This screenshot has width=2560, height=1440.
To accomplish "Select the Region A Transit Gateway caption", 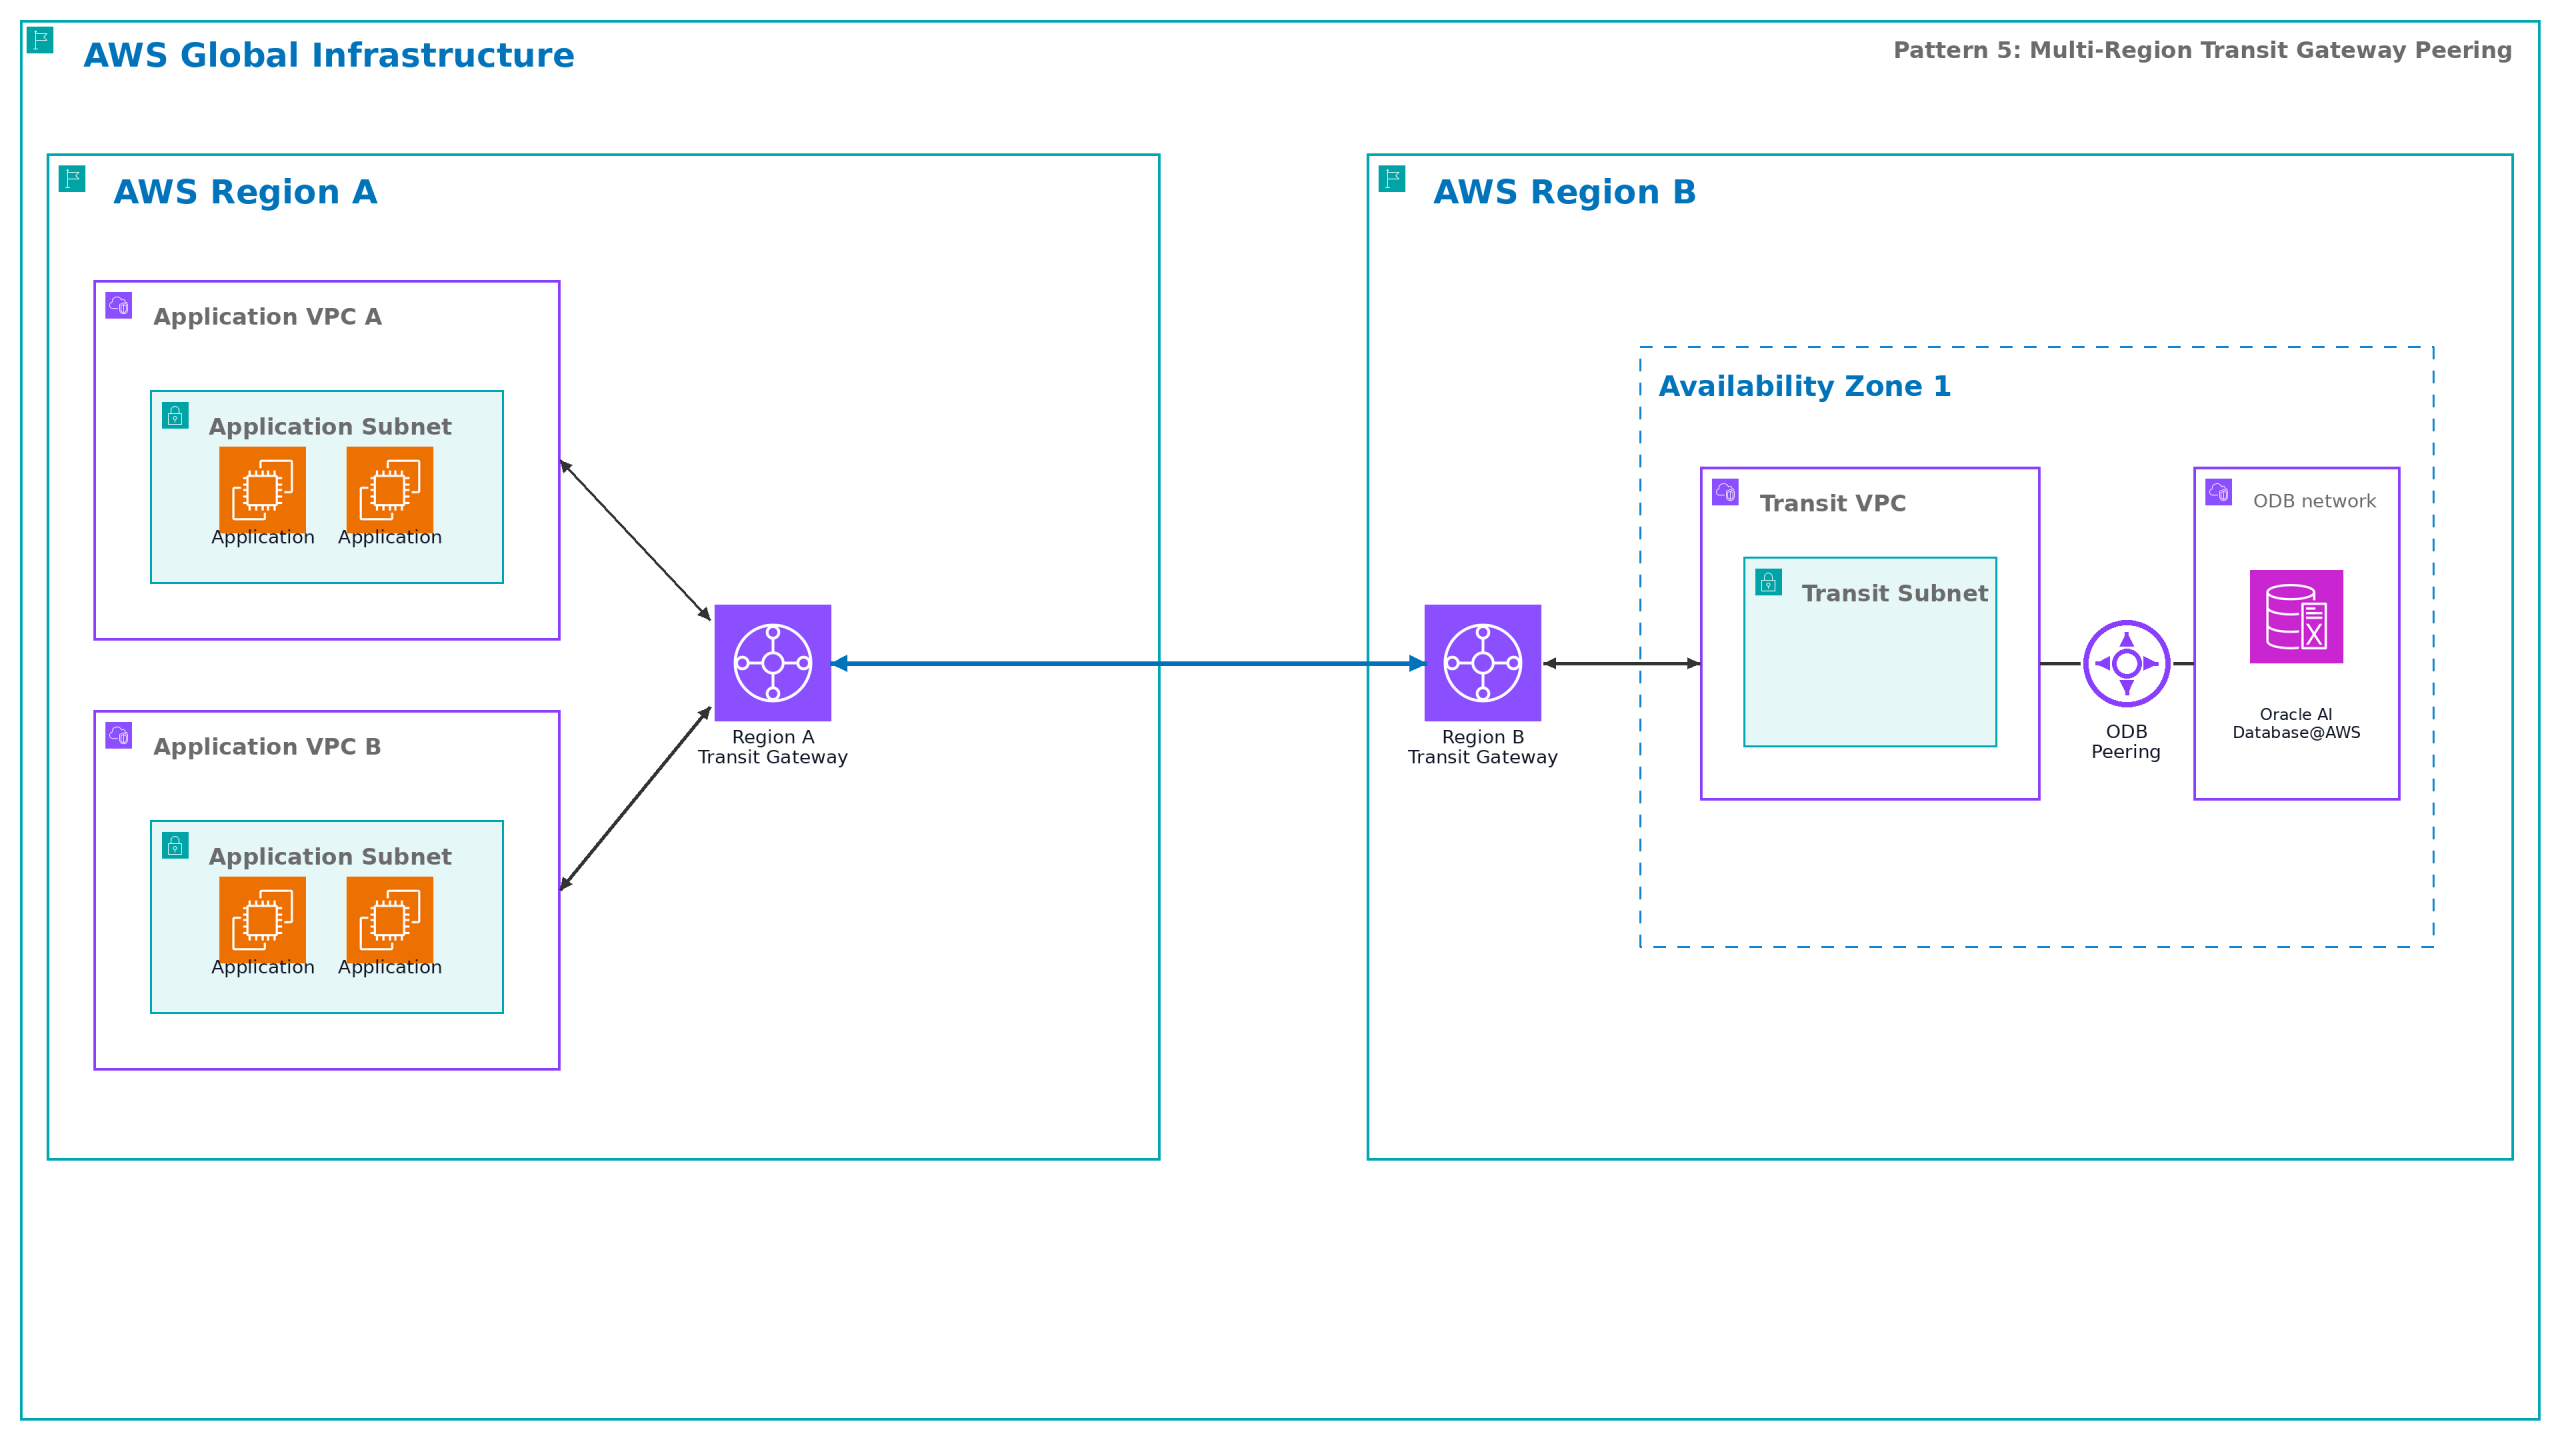I will tap(772, 747).
